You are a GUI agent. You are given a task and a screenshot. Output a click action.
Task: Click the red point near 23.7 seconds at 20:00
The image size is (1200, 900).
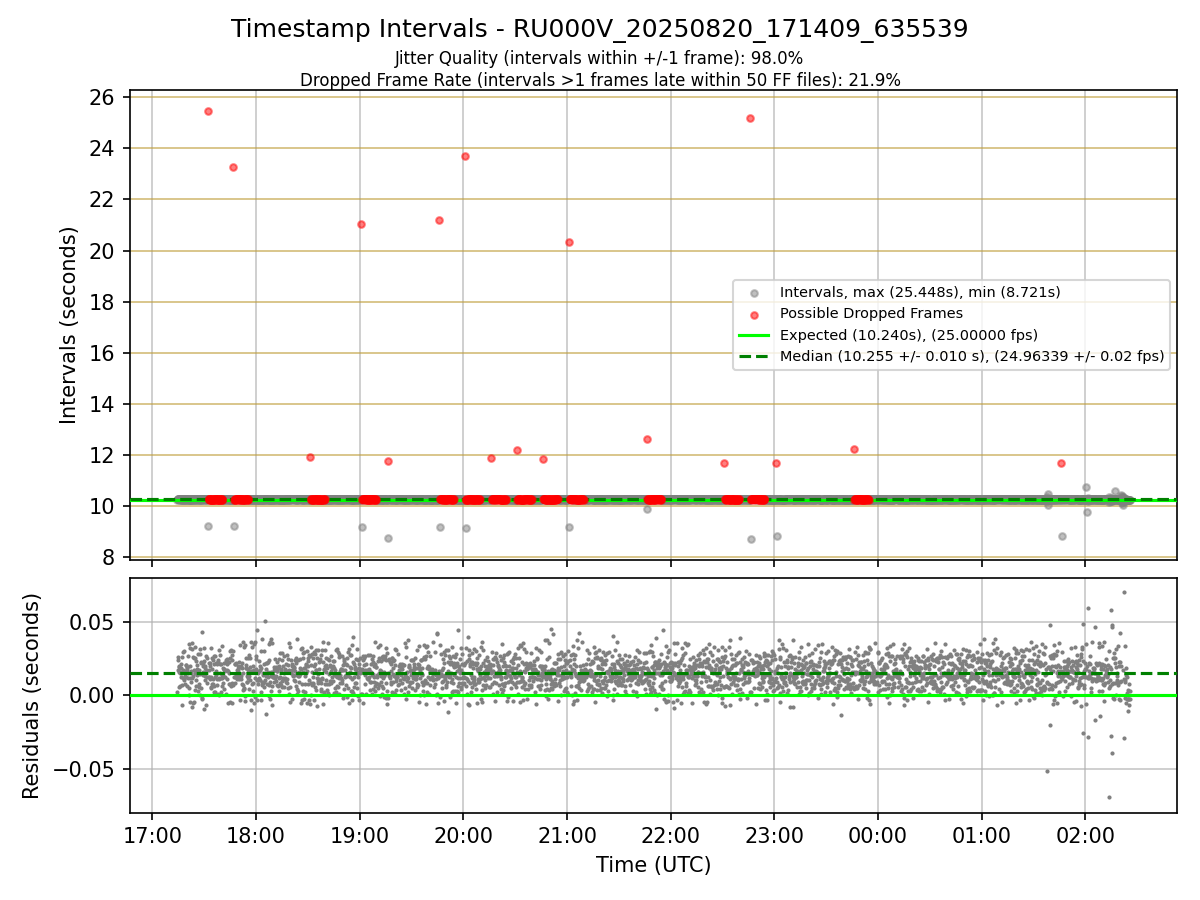coord(465,156)
